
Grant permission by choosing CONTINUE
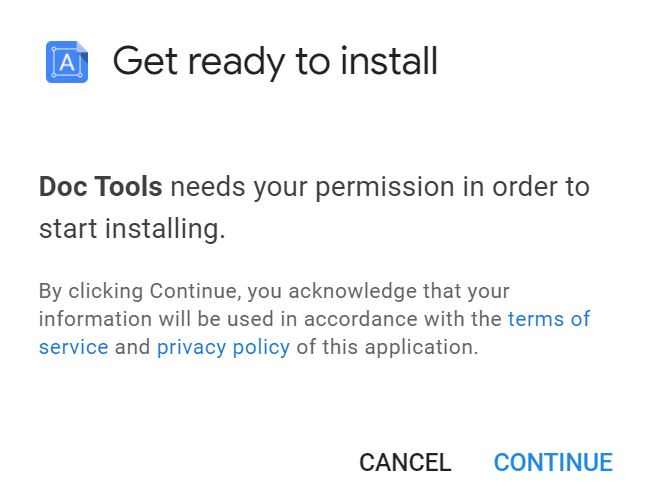(x=553, y=462)
